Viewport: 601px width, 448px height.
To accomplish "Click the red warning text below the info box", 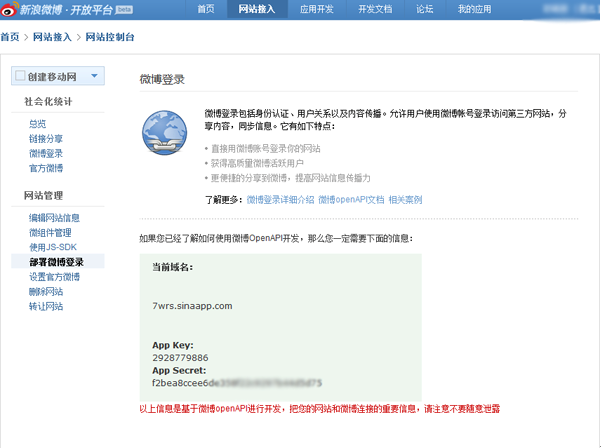I will tap(320, 409).
